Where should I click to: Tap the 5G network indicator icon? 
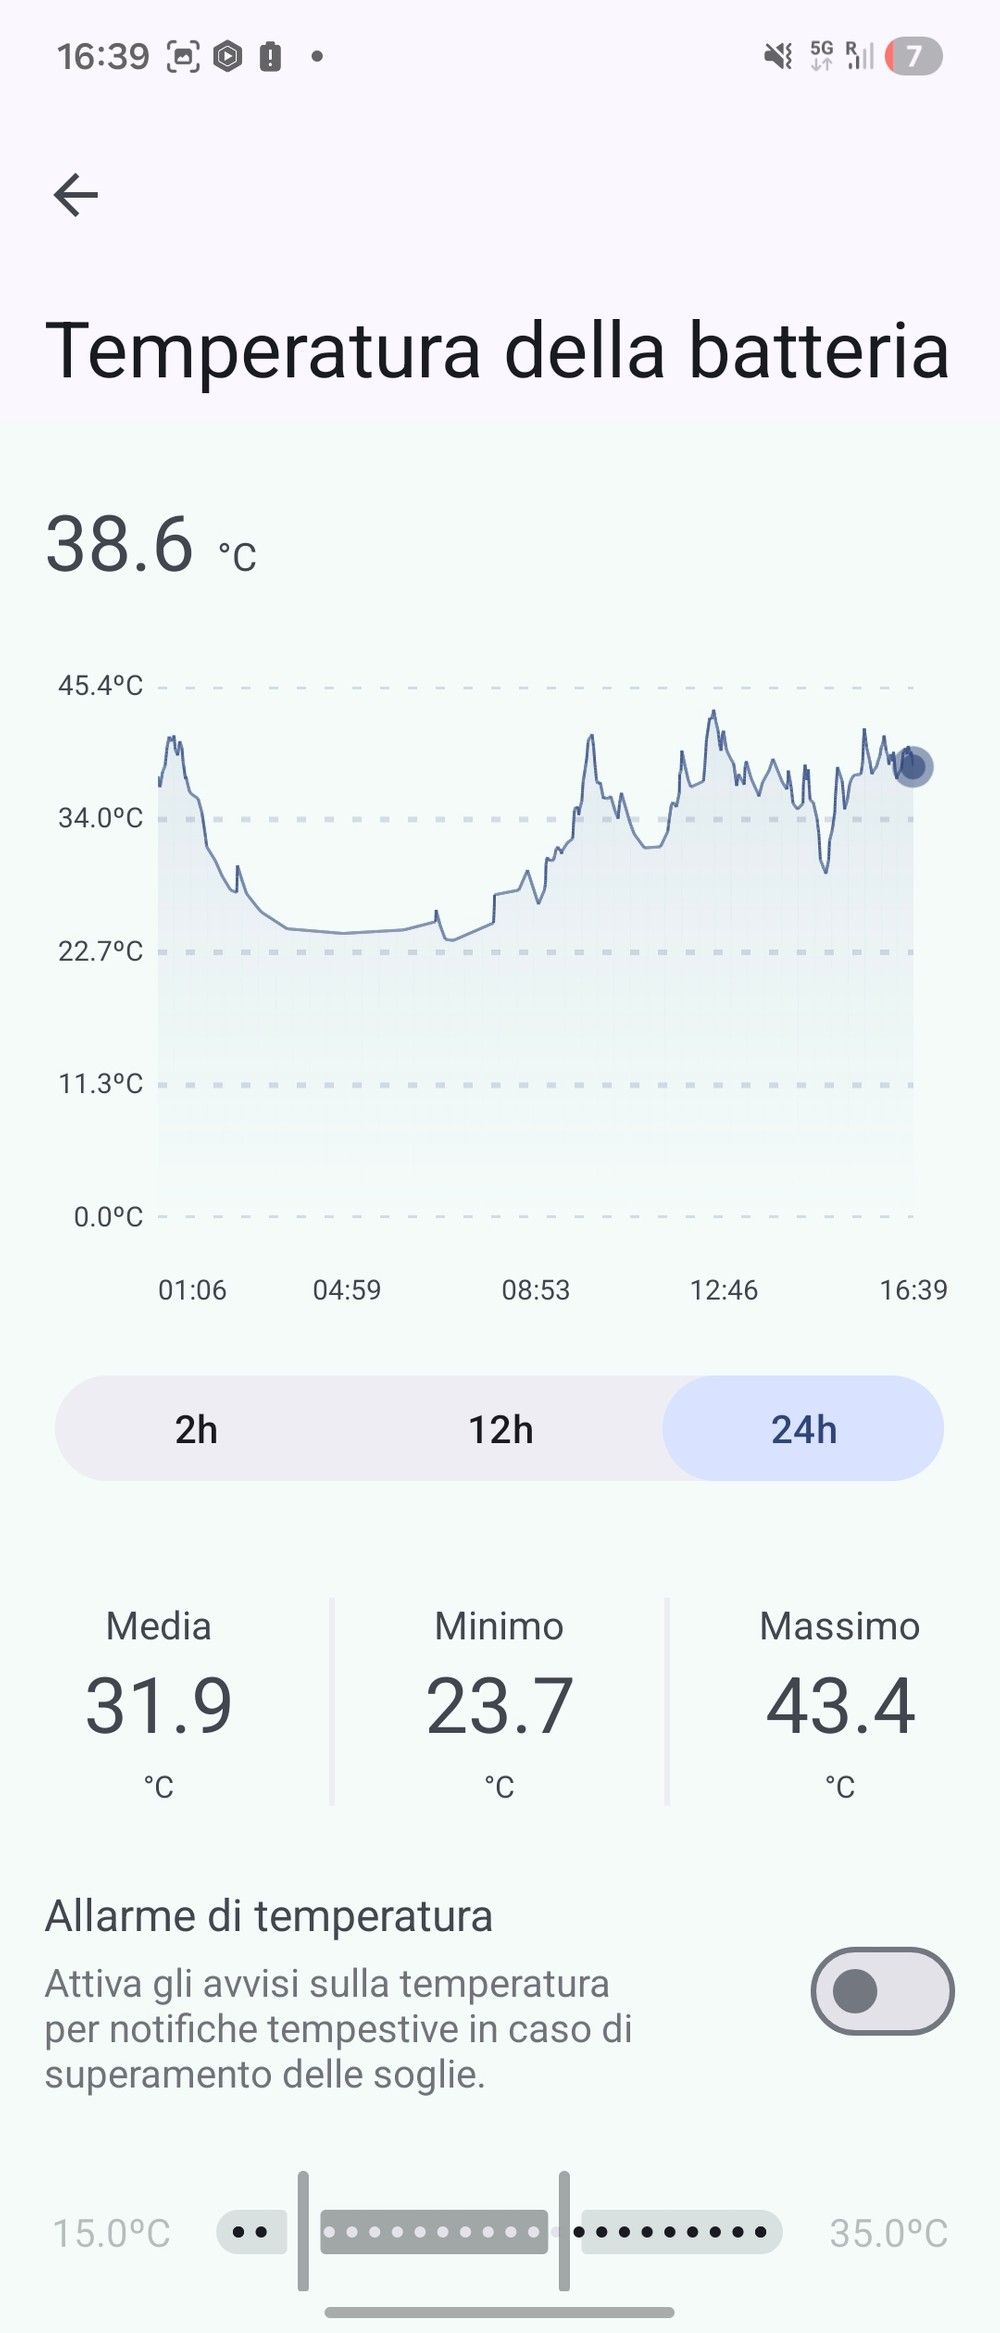pyautogui.click(x=821, y=56)
